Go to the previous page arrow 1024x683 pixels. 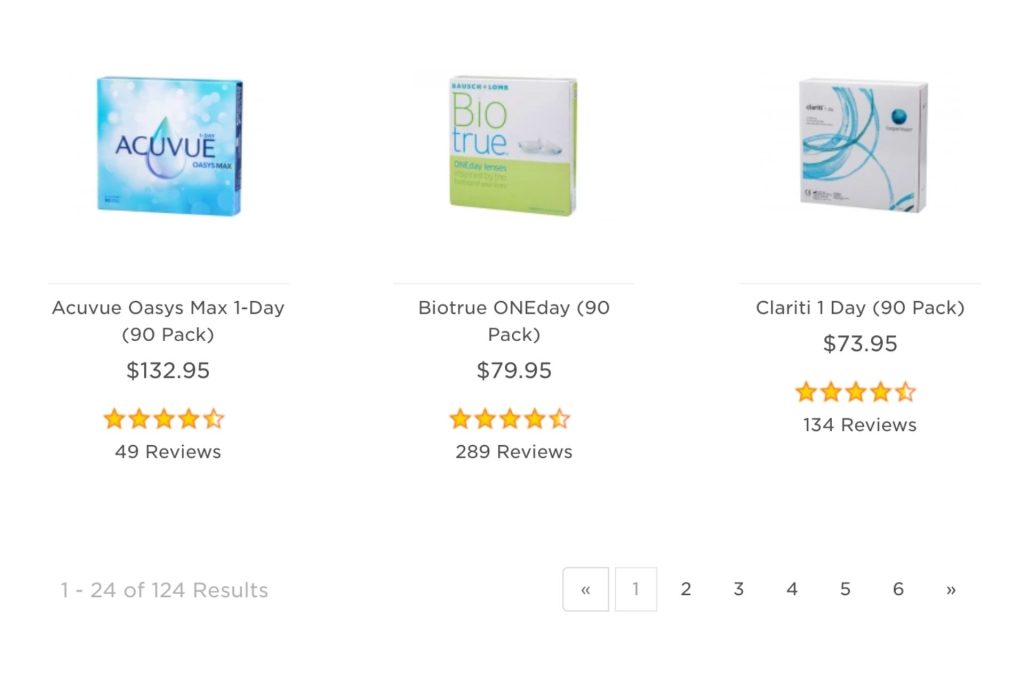tap(586, 589)
